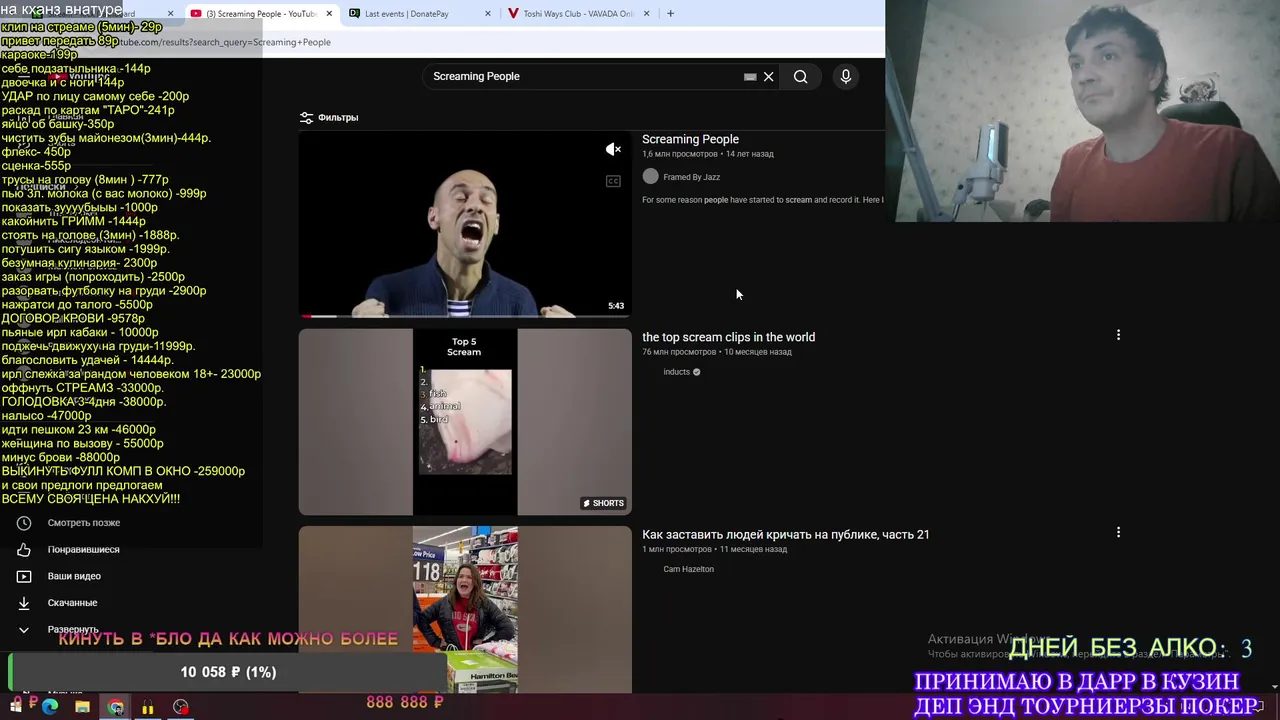Open the Framed By Jazz channel avatar

pyautogui.click(x=651, y=177)
